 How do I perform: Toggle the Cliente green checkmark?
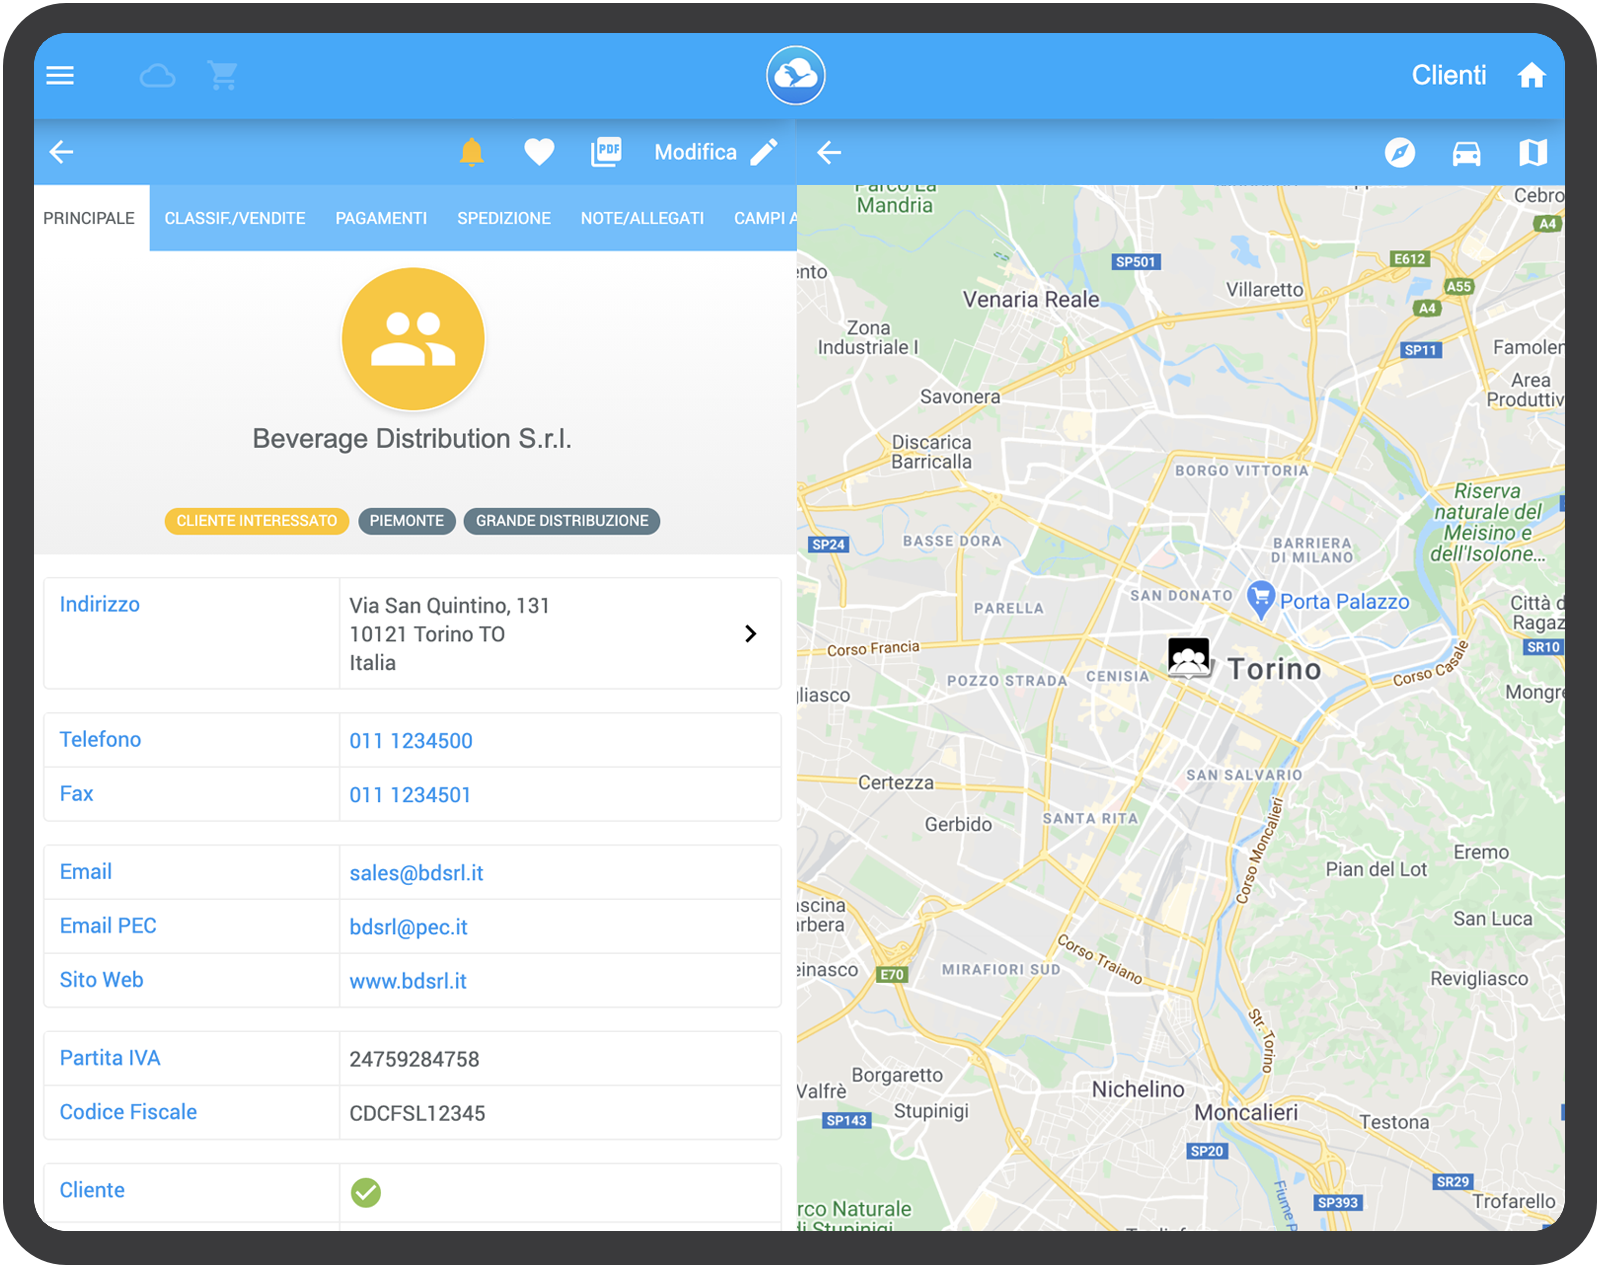tap(366, 1192)
